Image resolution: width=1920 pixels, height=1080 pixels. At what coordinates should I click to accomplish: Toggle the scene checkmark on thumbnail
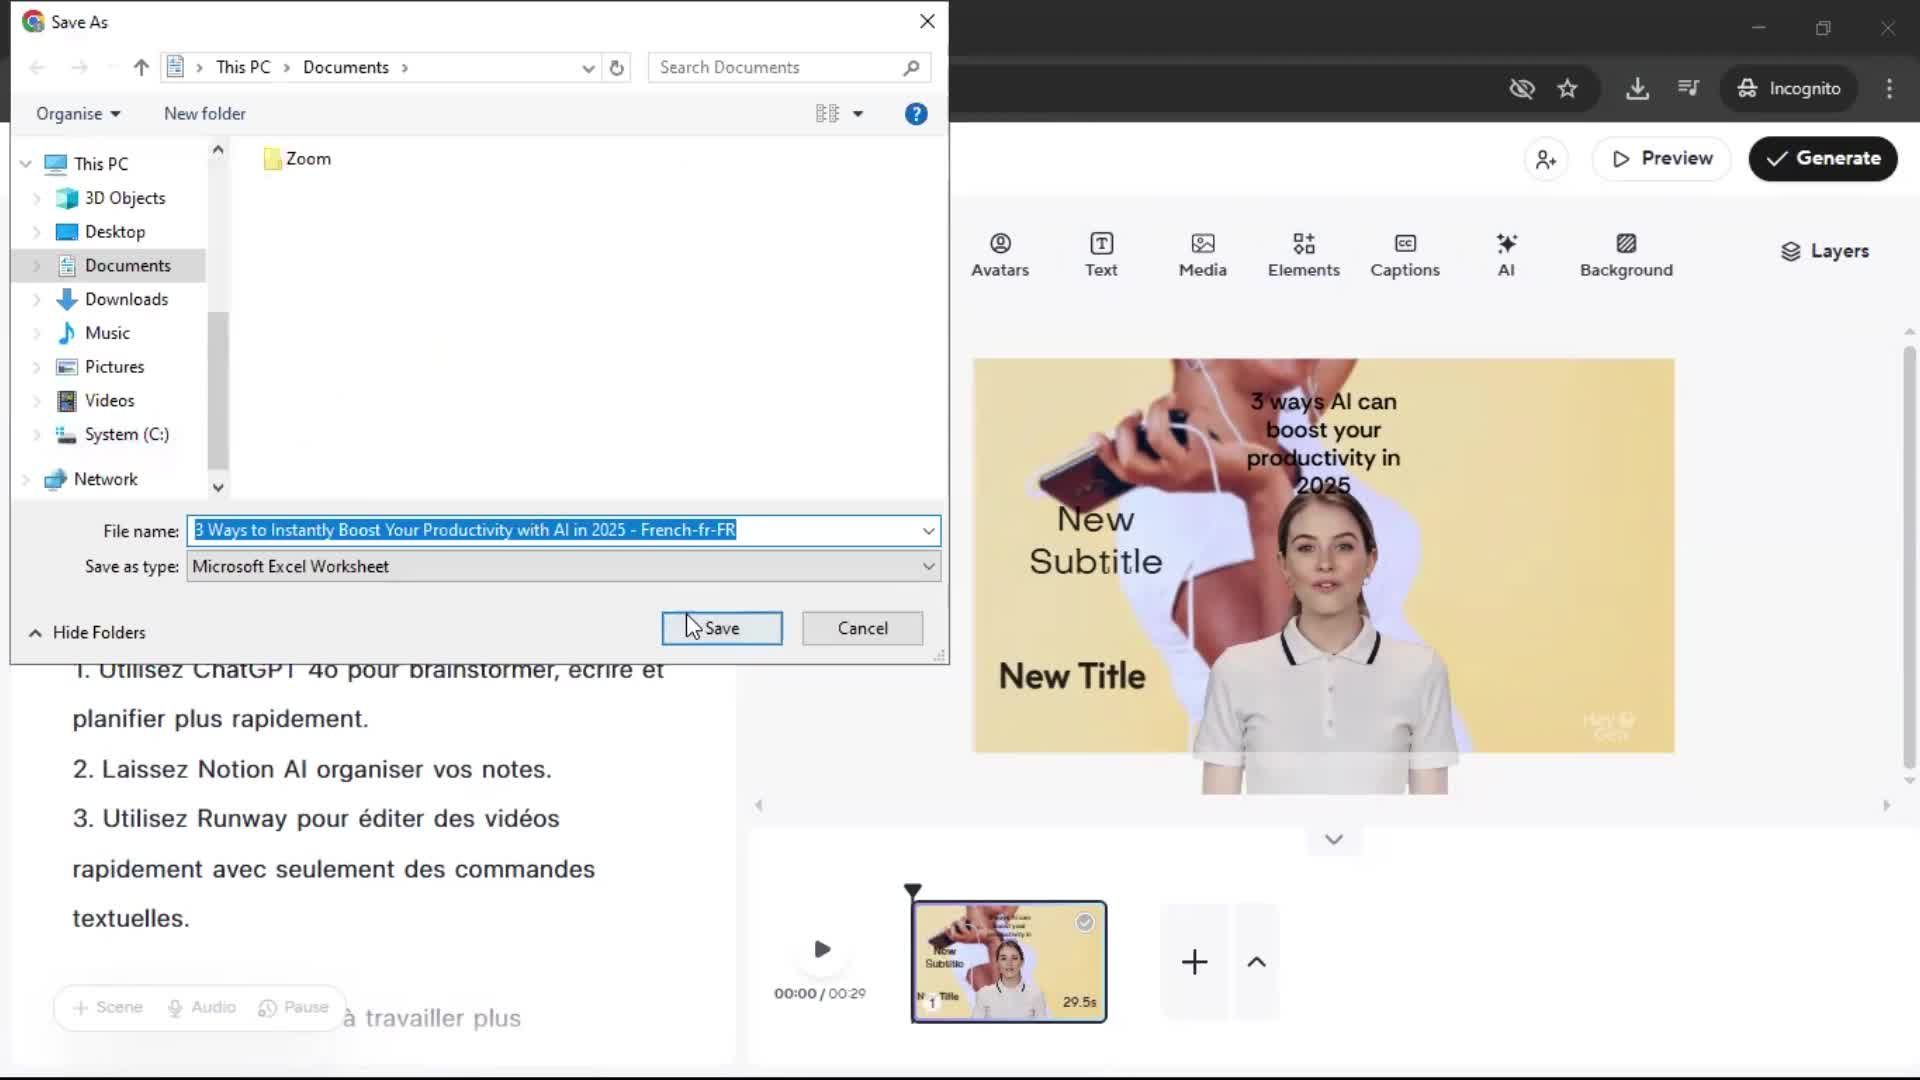click(x=1084, y=923)
